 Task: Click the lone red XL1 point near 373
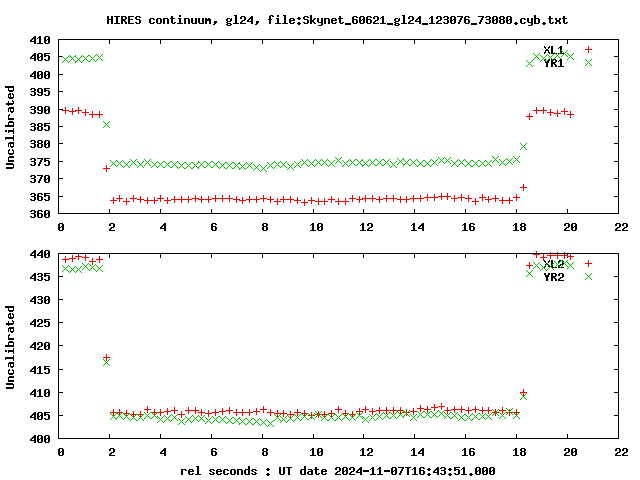click(107, 168)
